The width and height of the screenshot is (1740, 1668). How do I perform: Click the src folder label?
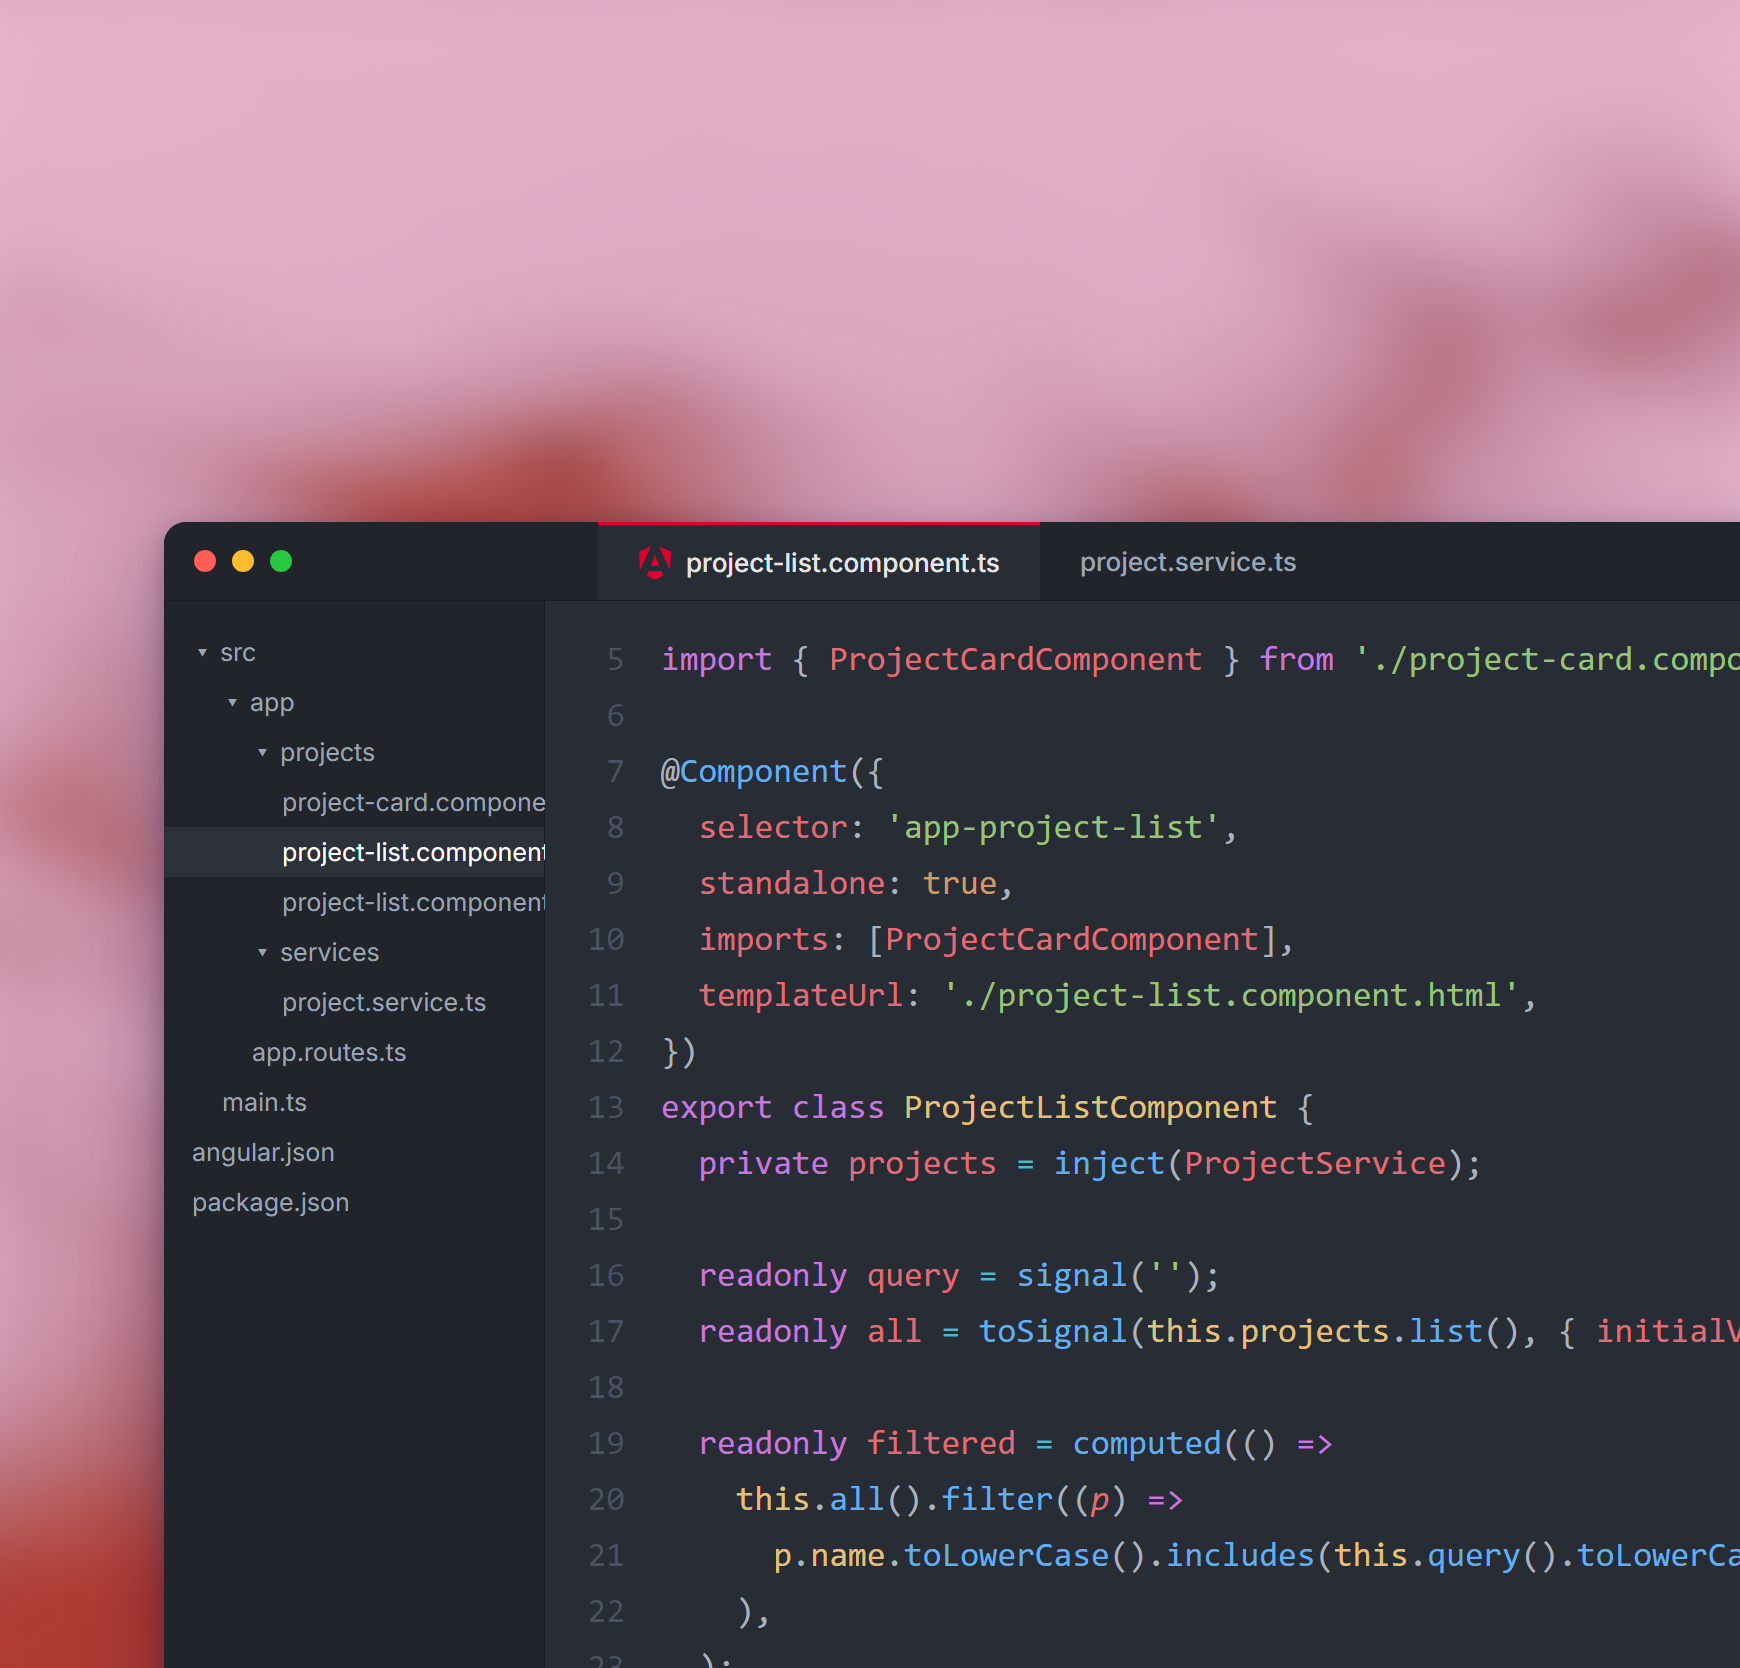pyautogui.click(x=238, y=652)
